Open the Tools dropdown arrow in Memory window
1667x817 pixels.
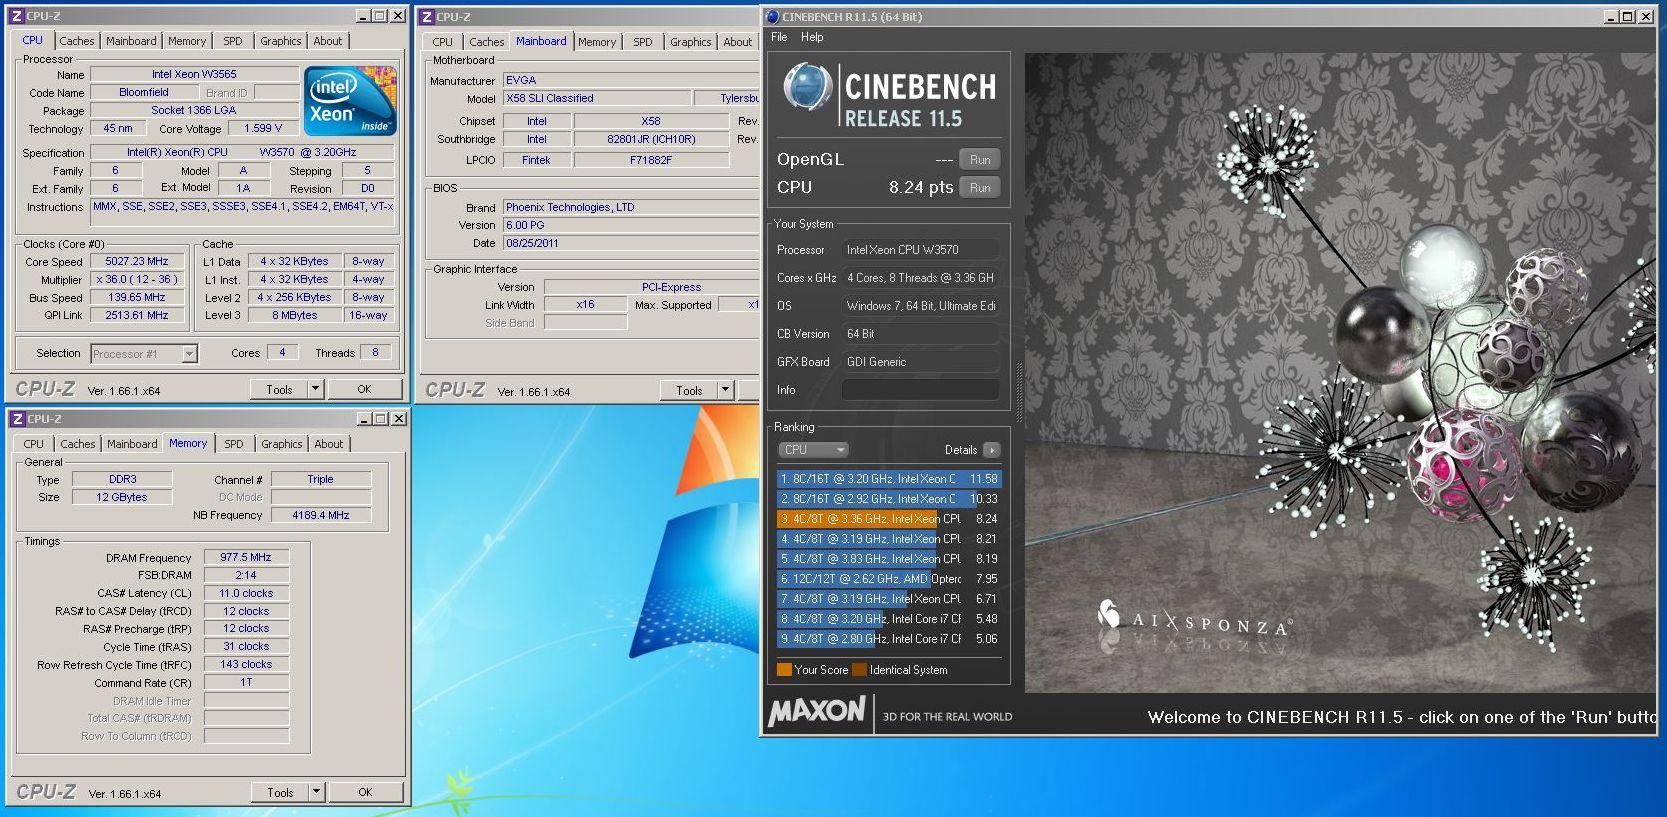click(316, 792)
